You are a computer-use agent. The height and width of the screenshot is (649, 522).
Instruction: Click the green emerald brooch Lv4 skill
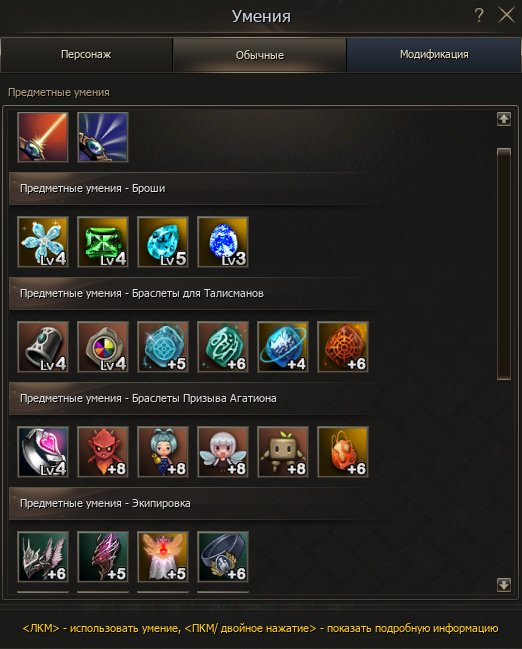pos(103,242)
